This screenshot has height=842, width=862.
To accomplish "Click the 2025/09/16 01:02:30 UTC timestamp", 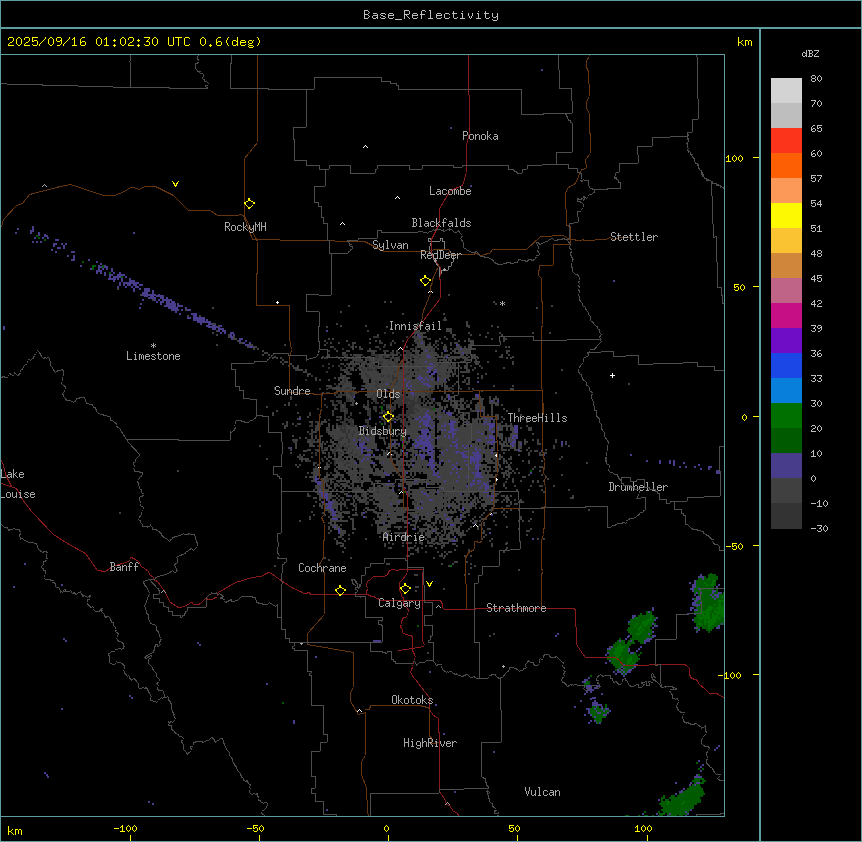I will pyautogui.click(x=134, y=42).
